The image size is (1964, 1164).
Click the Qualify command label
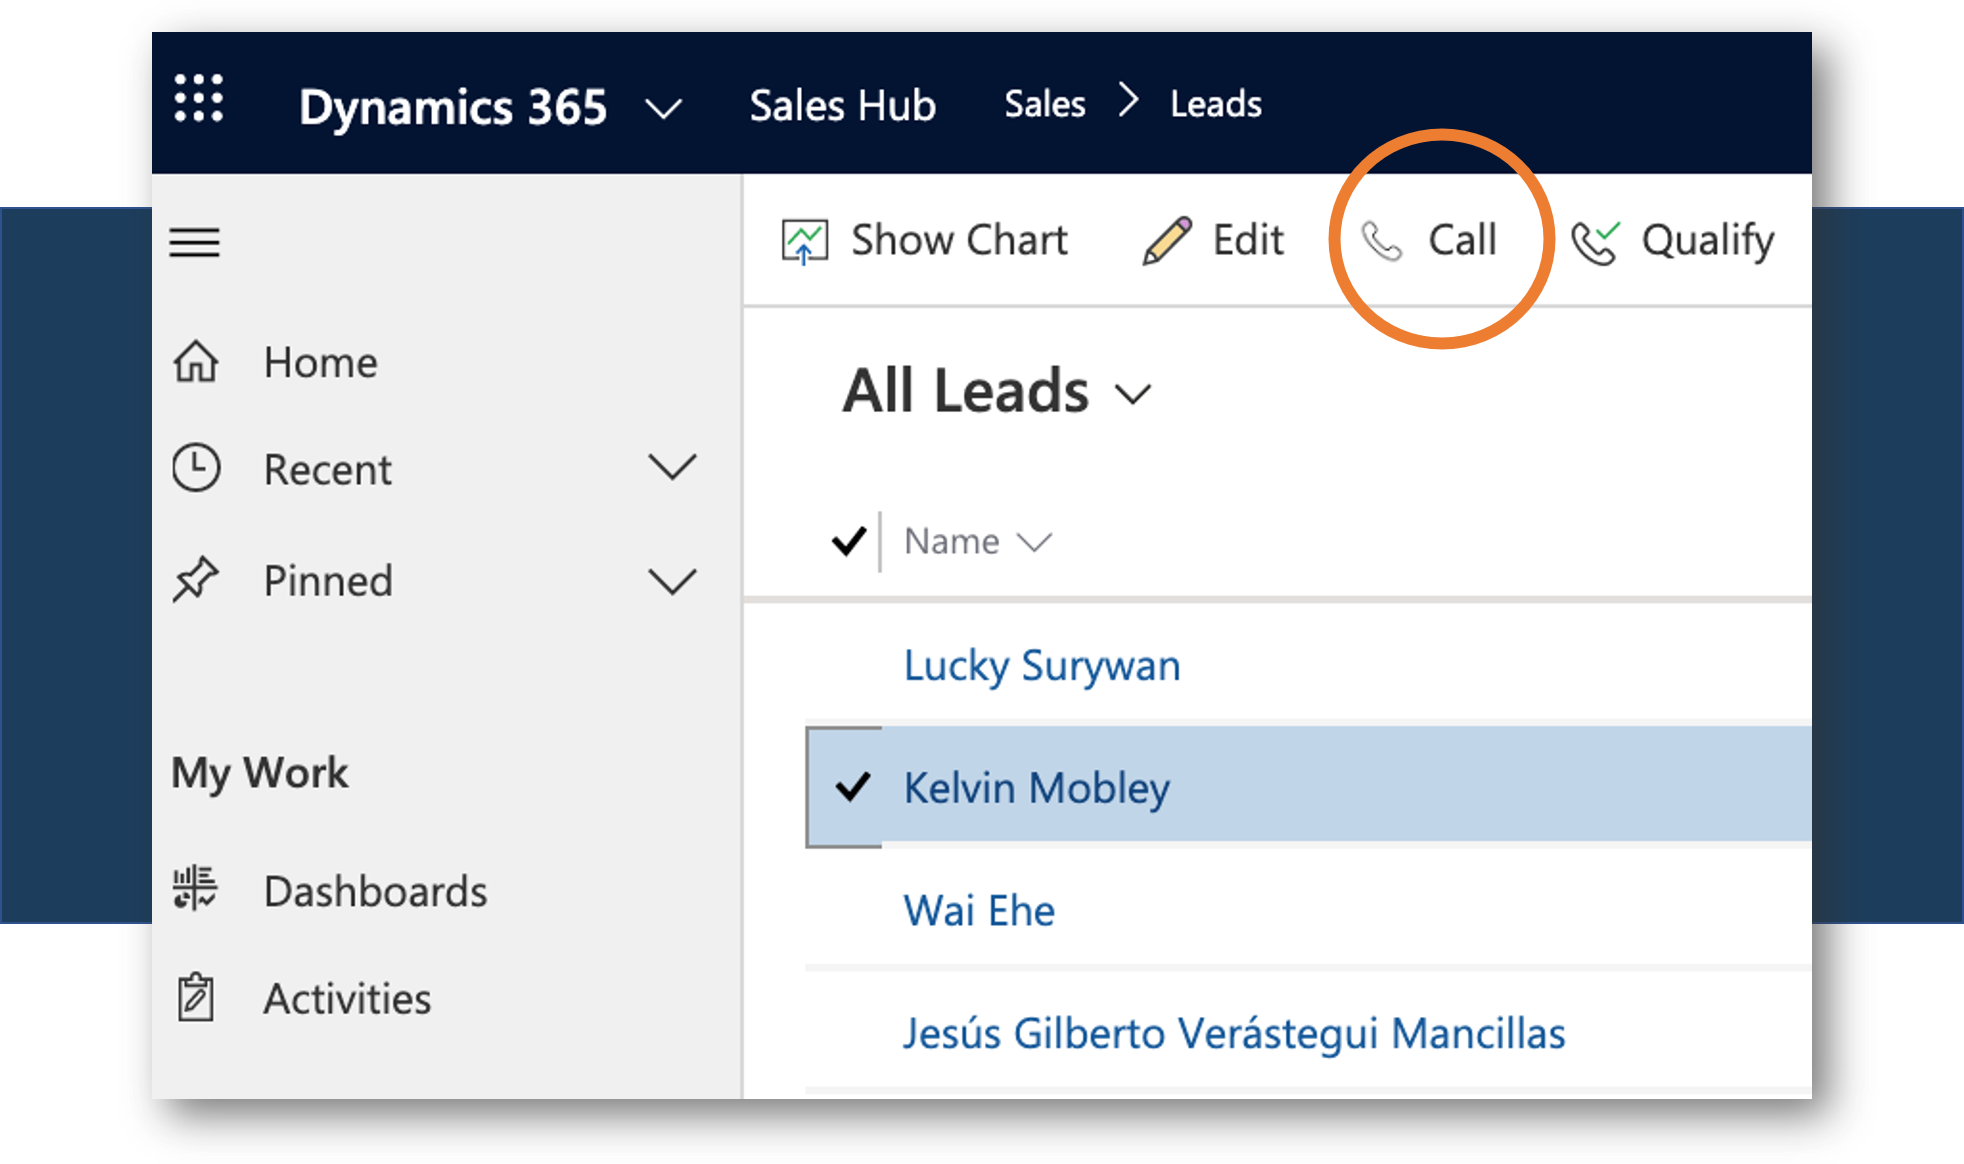pos(1707,242)
